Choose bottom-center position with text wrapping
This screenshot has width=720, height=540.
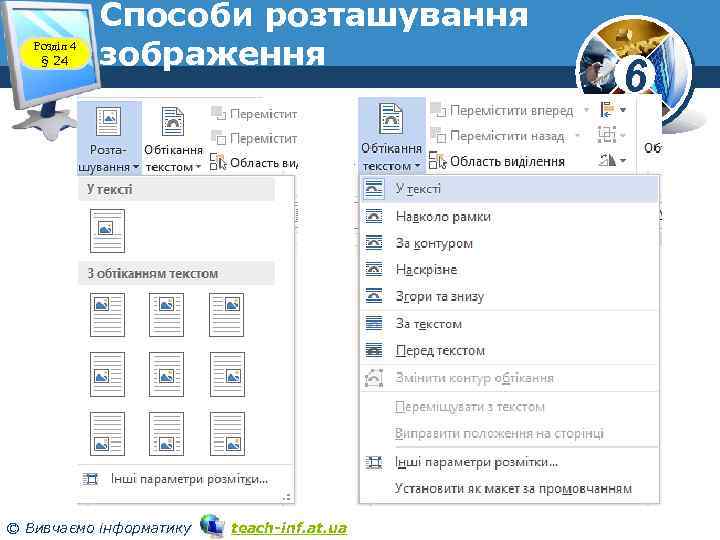coord(167,433)
